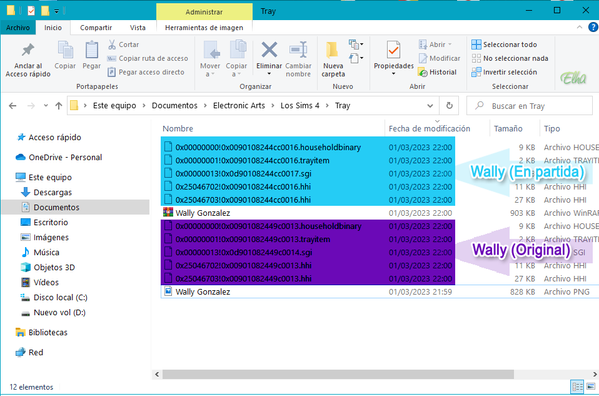Switch to details view icon in status bar
Screen dimensions: 599x396
coord(577,387)
